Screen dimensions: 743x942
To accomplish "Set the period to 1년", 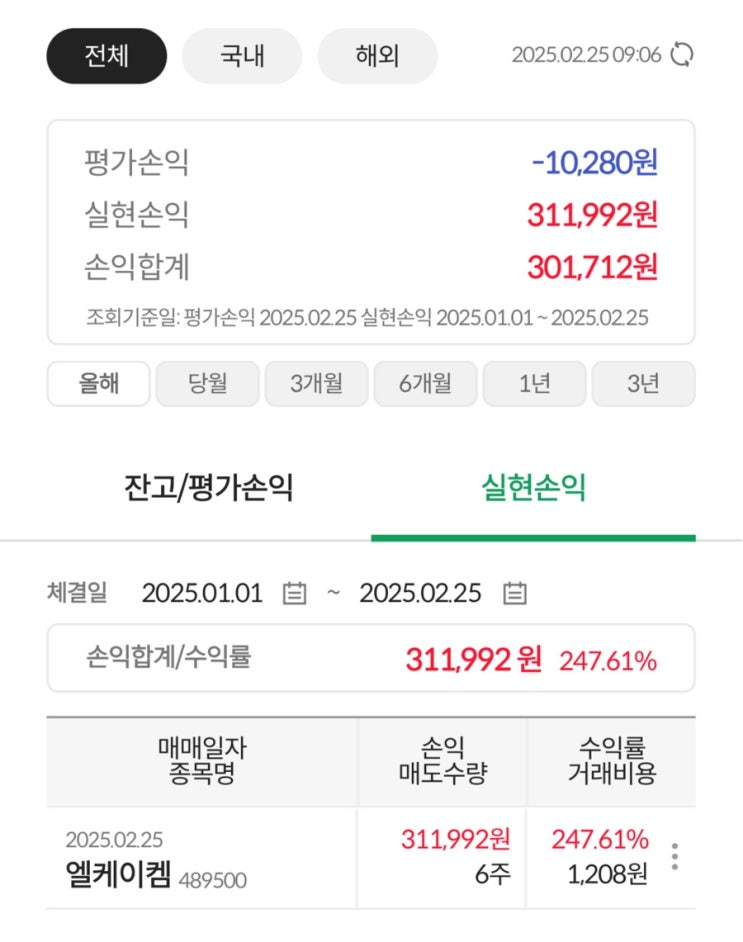I will click(x=534, y=383).
